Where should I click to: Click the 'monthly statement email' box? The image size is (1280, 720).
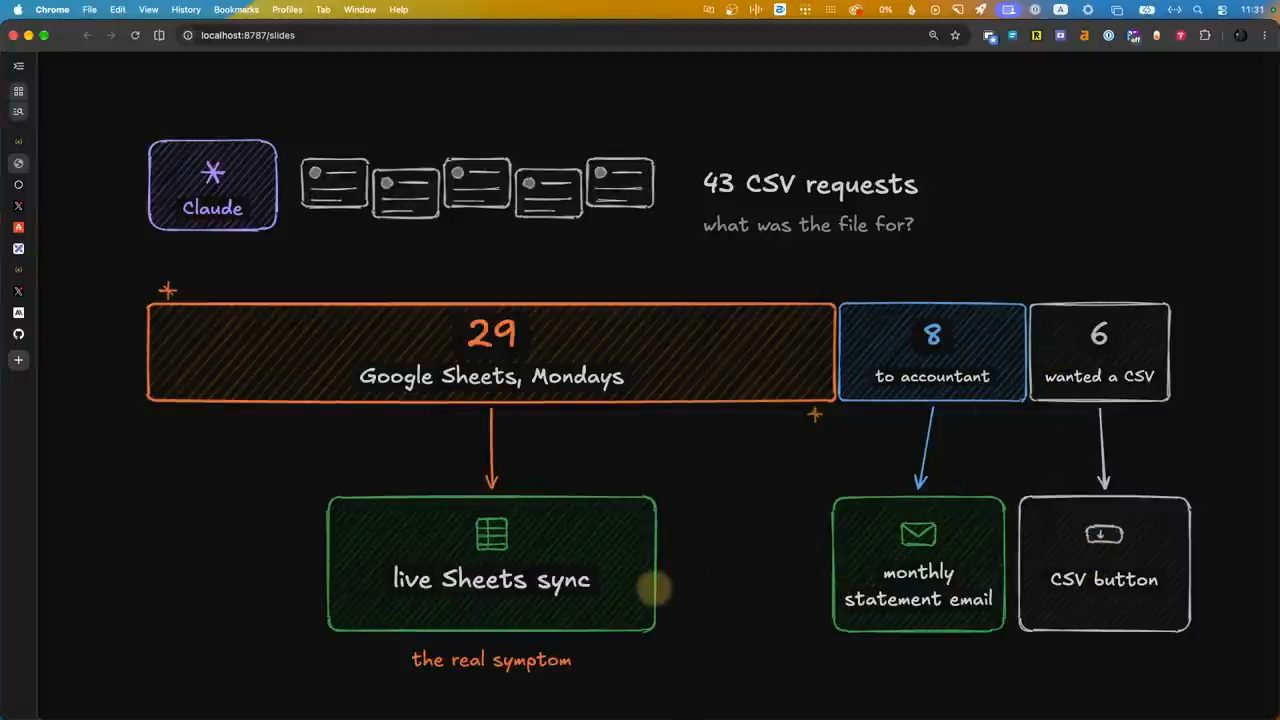(x=918, y=564)
